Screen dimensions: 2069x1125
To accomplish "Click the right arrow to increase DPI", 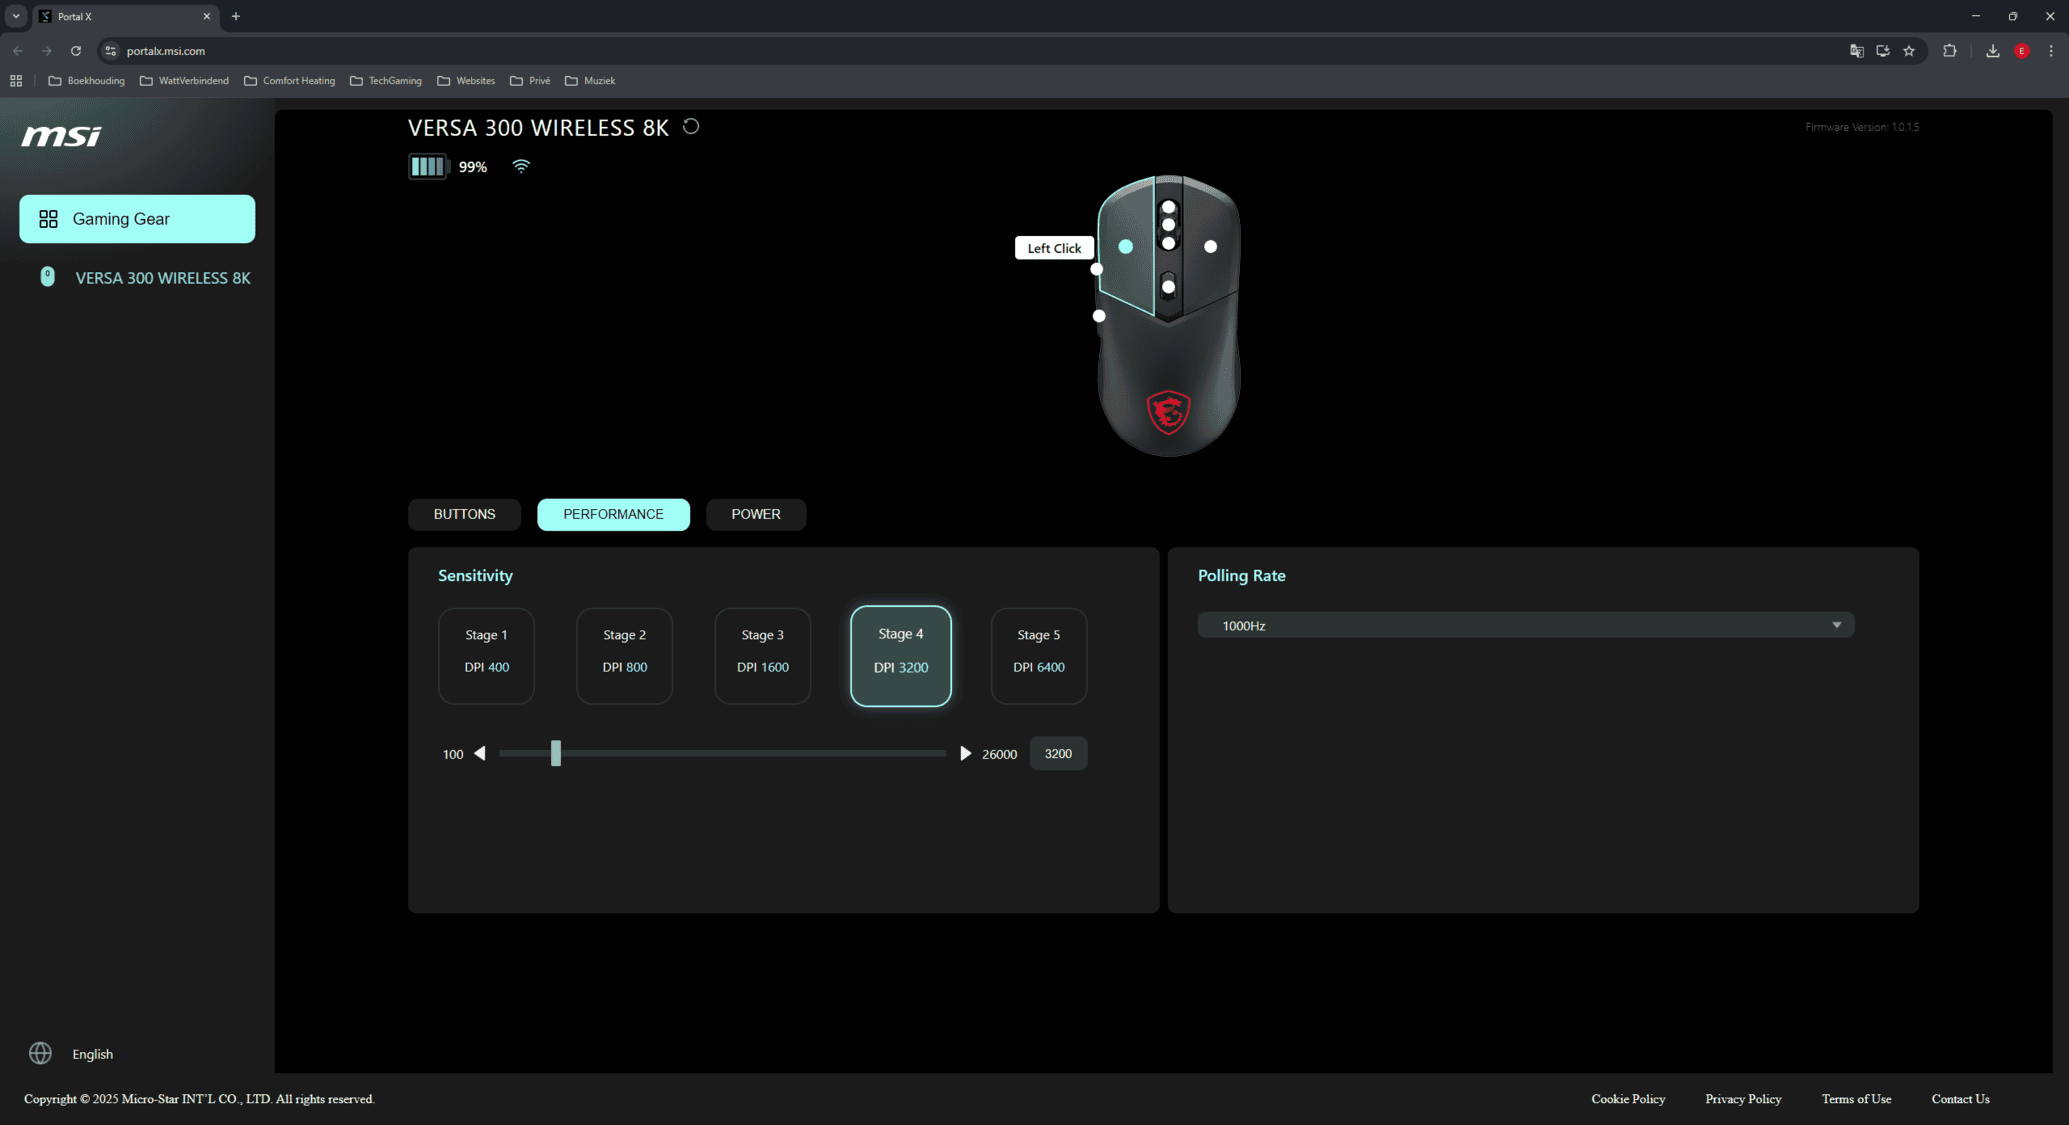I will click(965, 754).
